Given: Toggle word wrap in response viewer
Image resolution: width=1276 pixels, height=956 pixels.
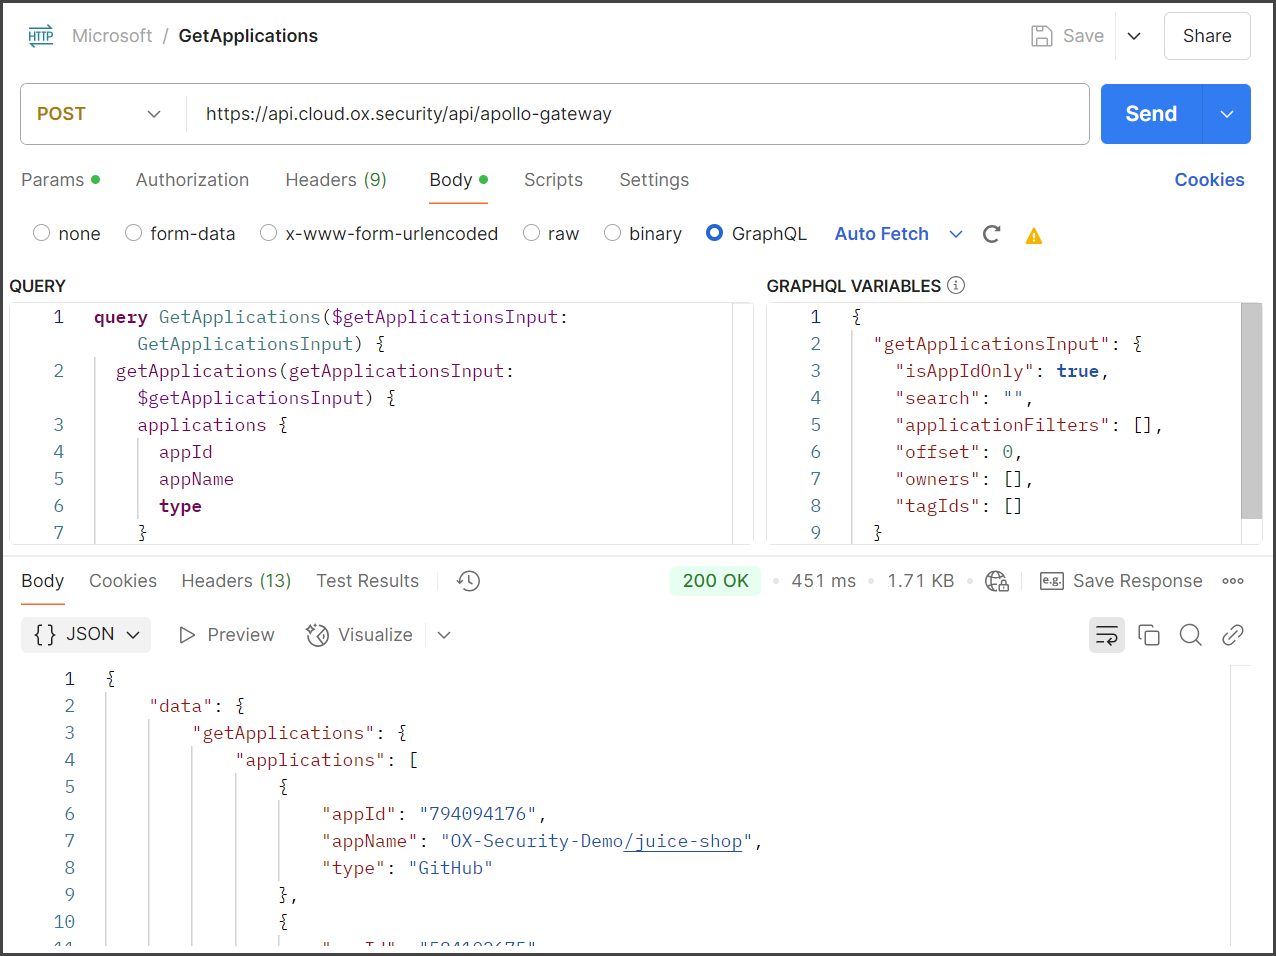Looking at the screenshot, I should tap(1106, 635).
